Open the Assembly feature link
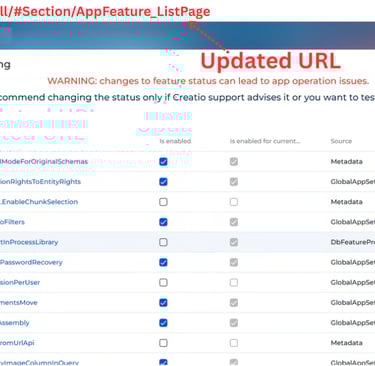 (15, 323)
